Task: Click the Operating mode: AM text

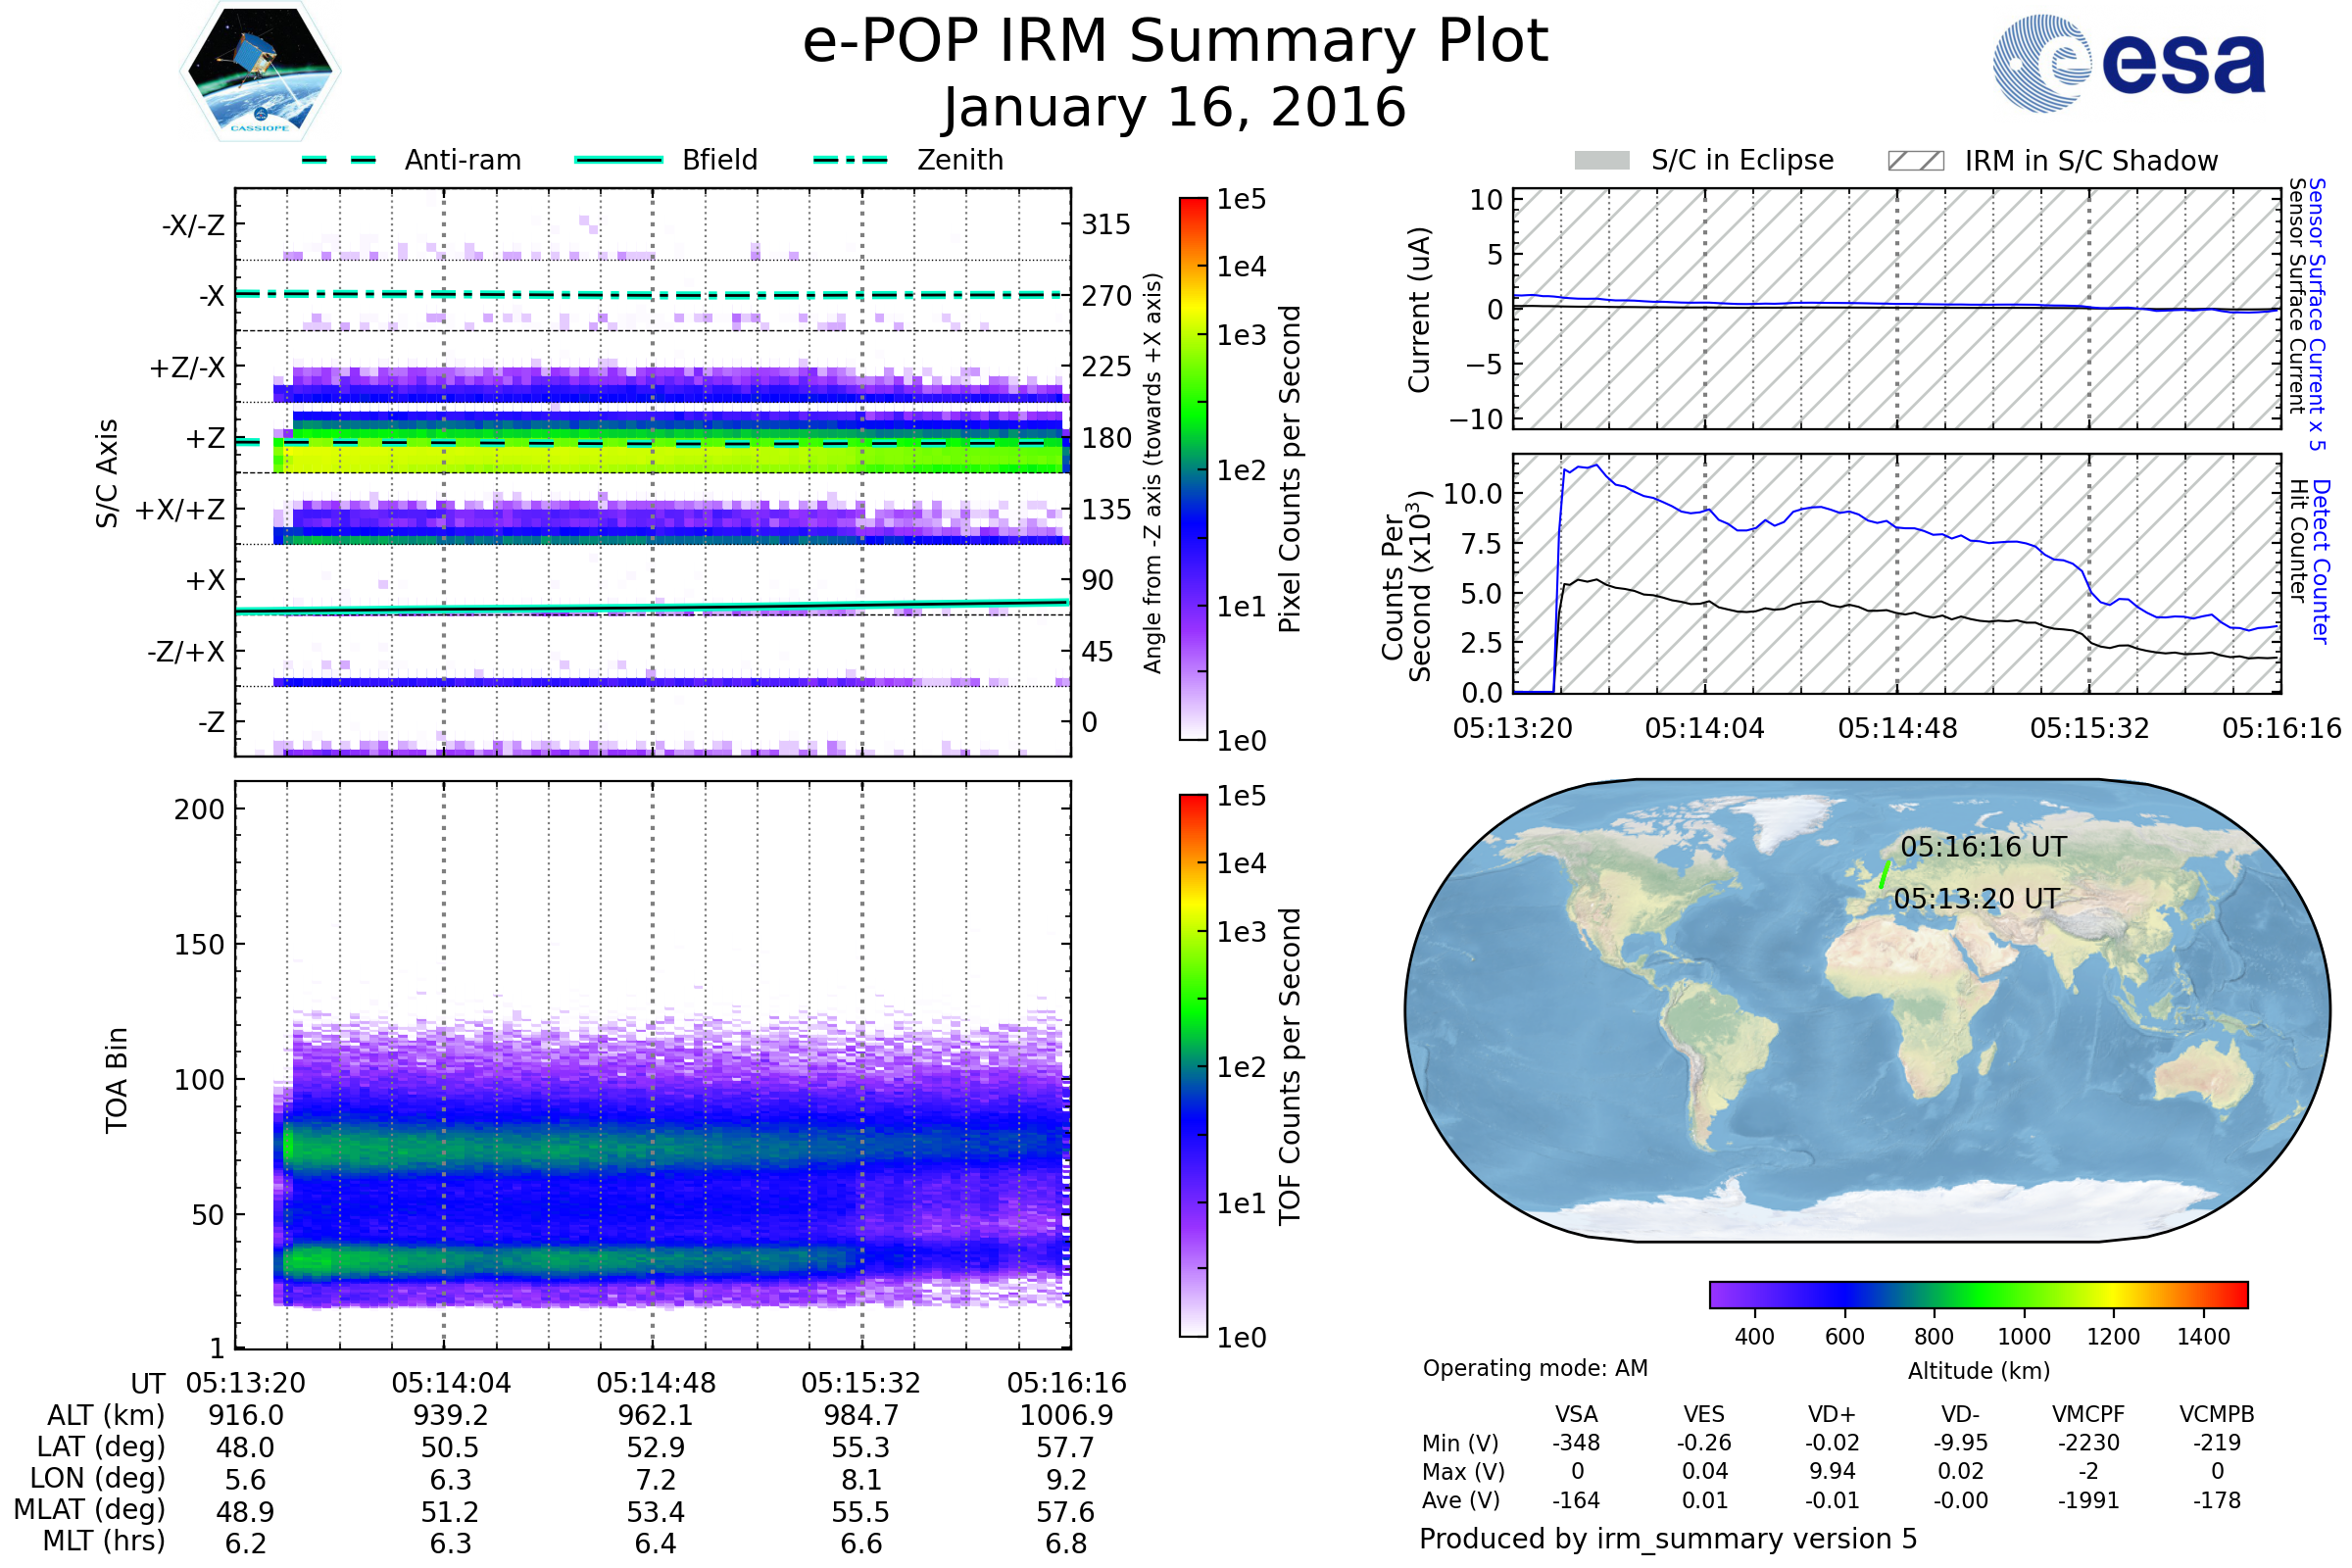Action: (1535, 1368)
